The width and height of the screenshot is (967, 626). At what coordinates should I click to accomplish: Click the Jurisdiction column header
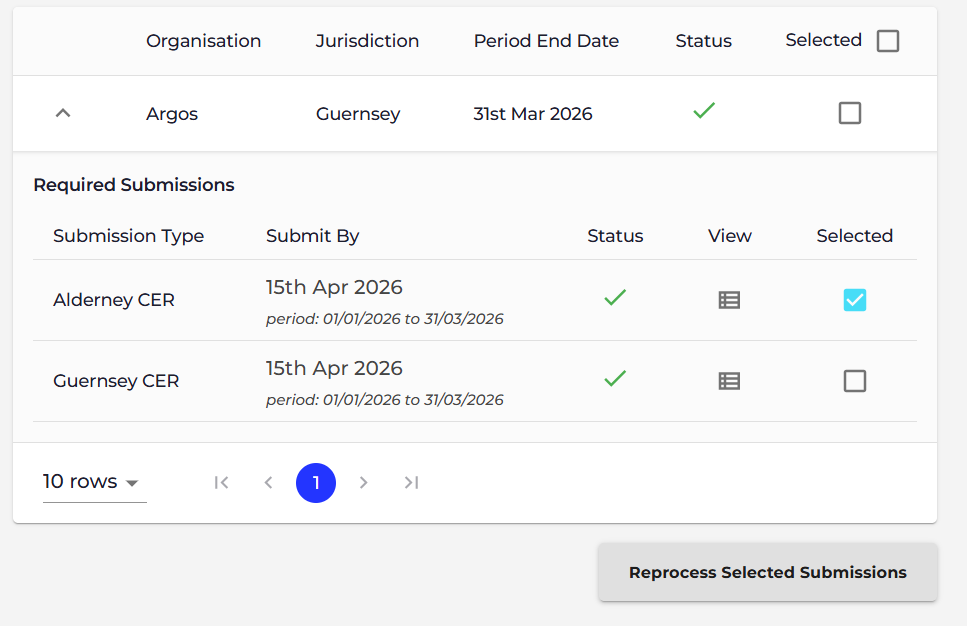click(367, 41)
